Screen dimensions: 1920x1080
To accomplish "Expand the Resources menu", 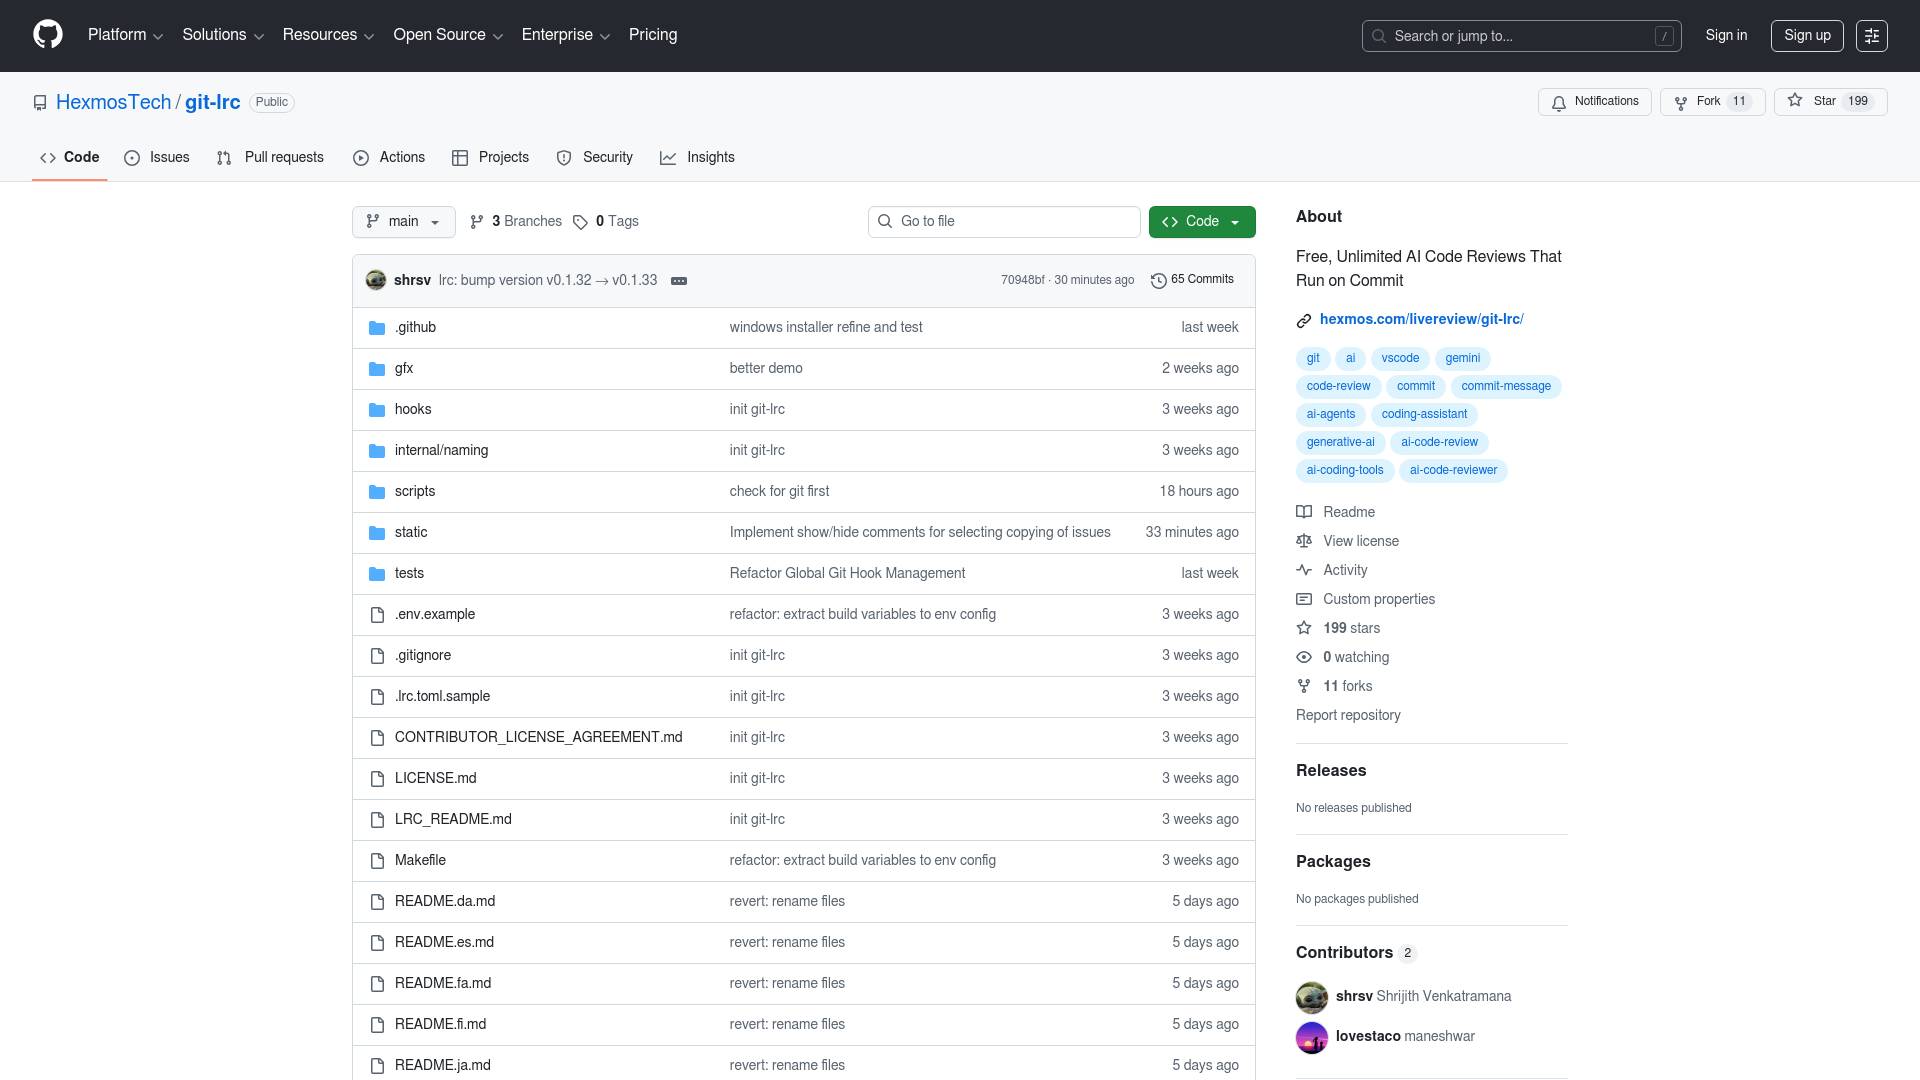I will pyautogui.click(x=328, y=35).
